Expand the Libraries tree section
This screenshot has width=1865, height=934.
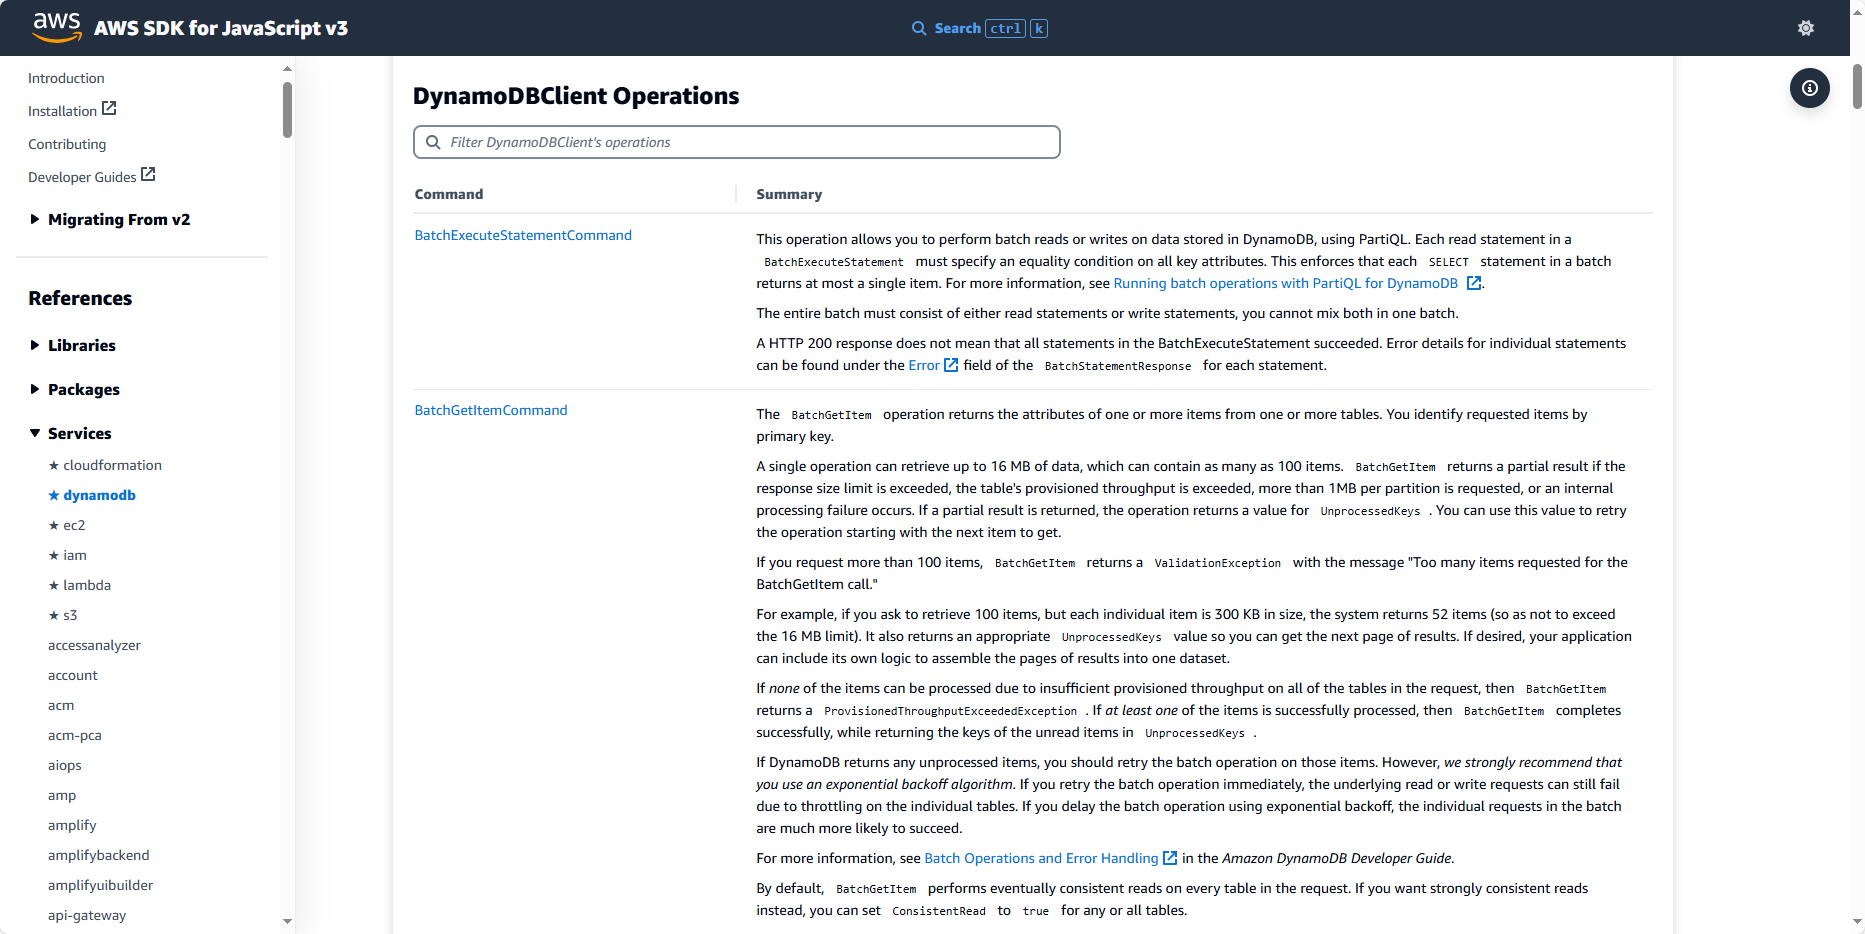(35, 345)
